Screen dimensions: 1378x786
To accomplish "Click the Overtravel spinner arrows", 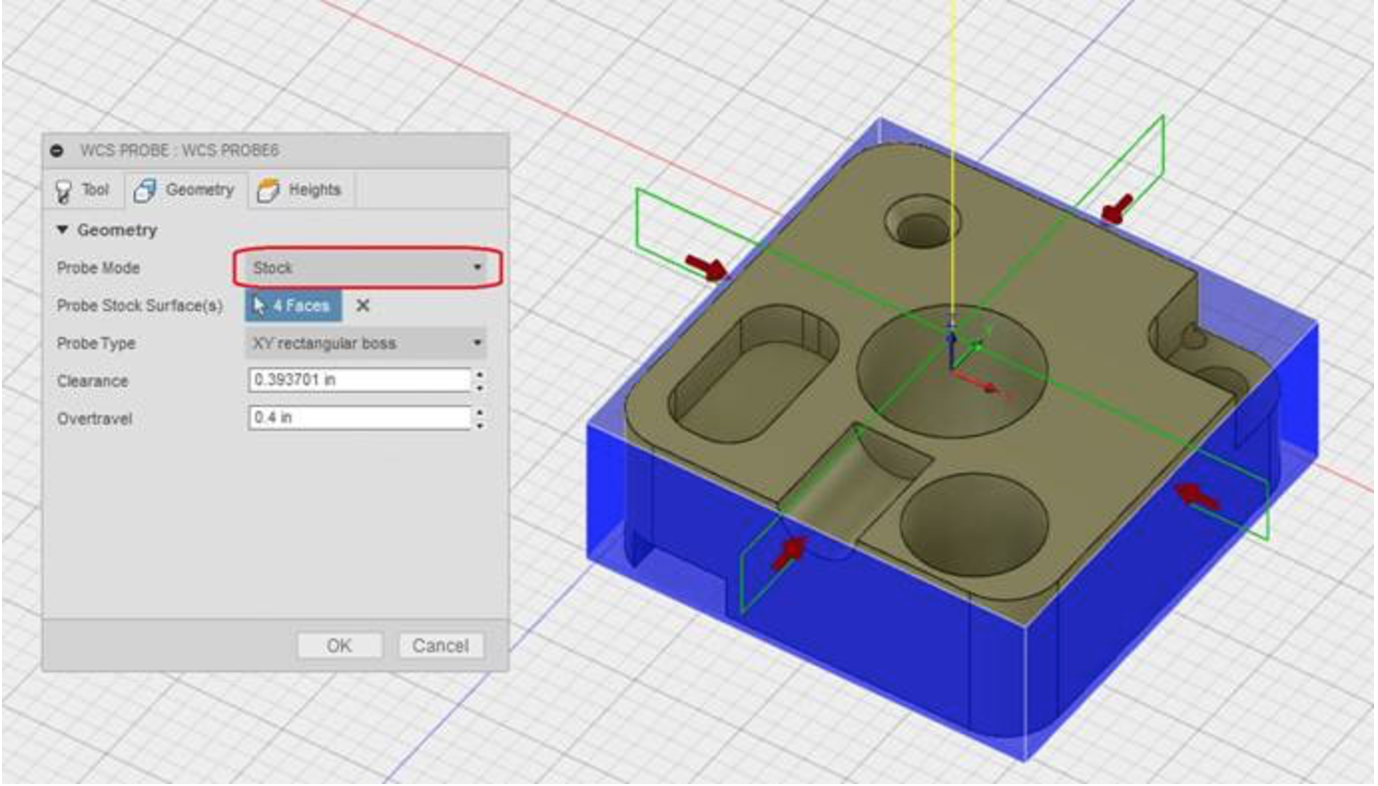I will pos(480,418).
